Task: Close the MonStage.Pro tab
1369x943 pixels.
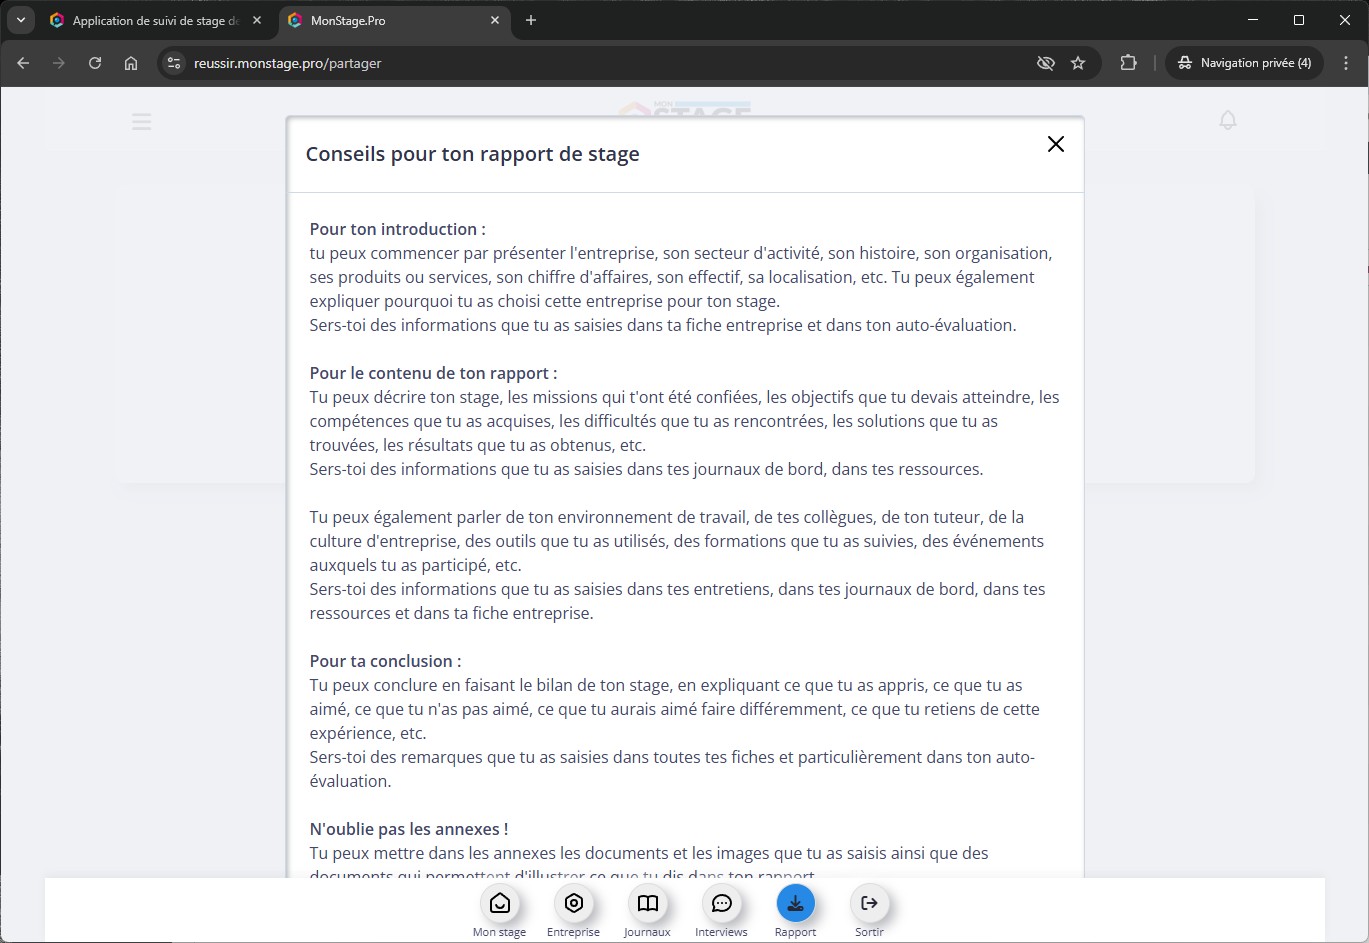Action: [x=495, y=20]
